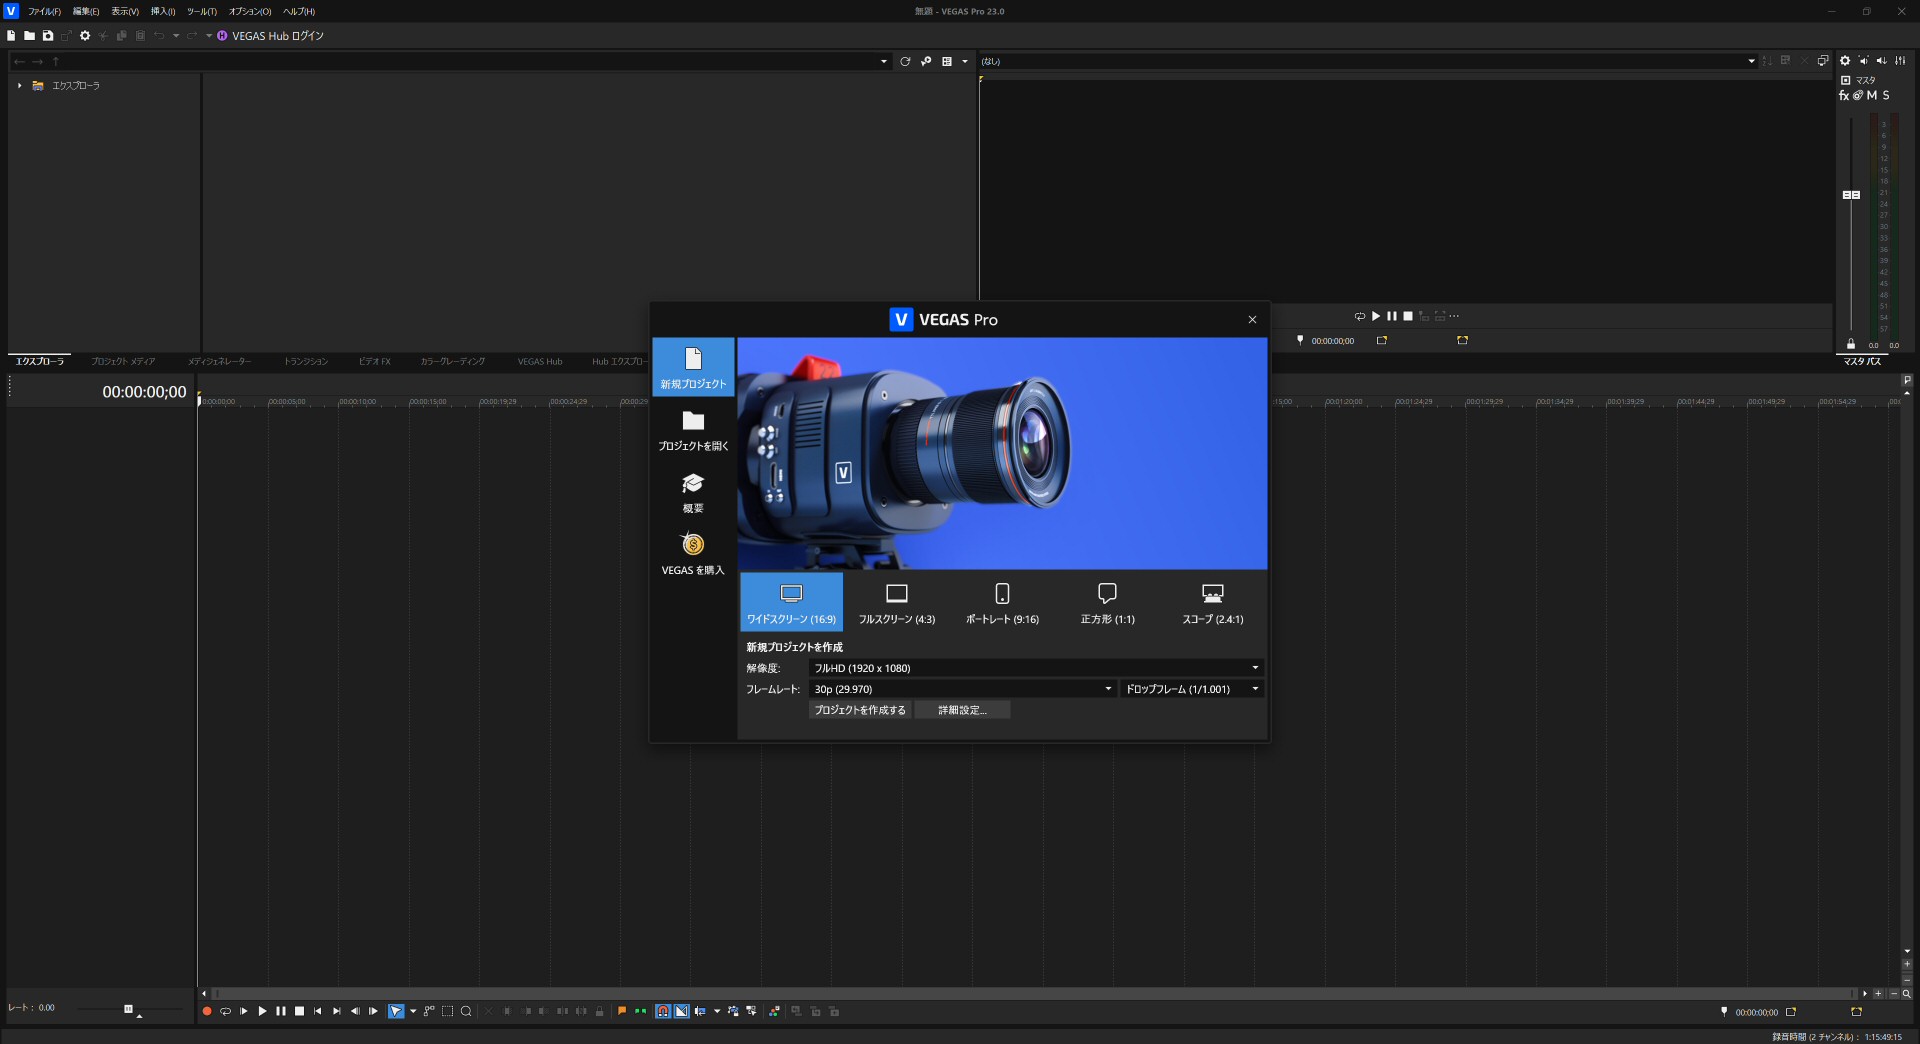Switch to the トランジション tab

pos(305,362)
